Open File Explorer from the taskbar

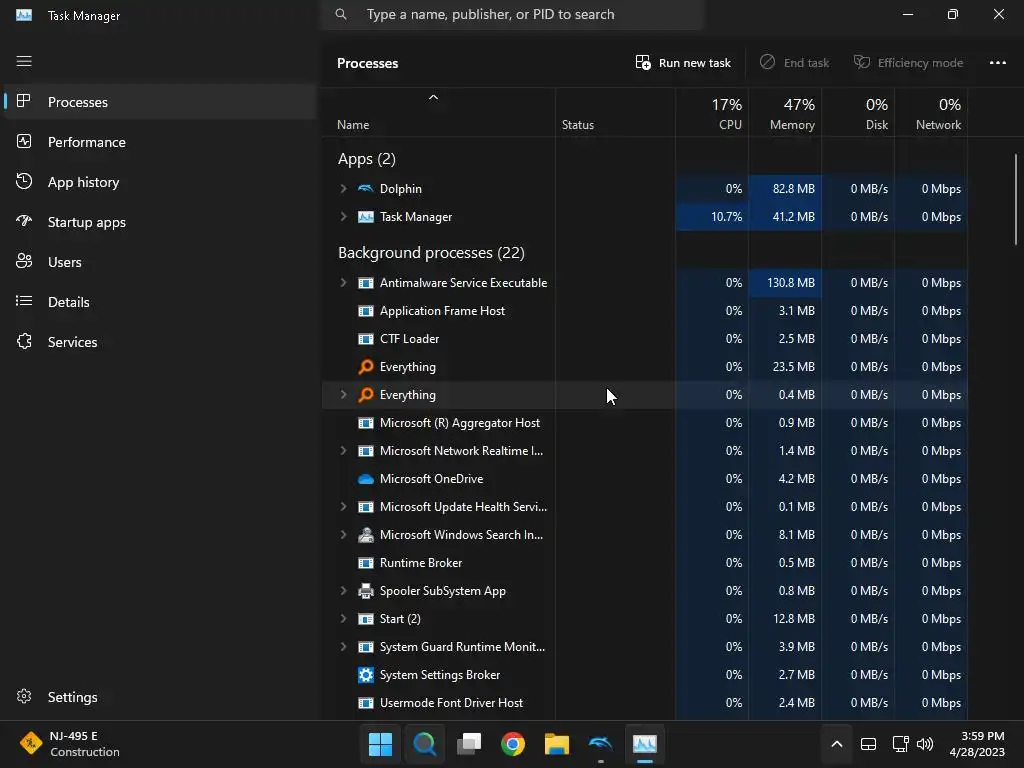point(557,744)
